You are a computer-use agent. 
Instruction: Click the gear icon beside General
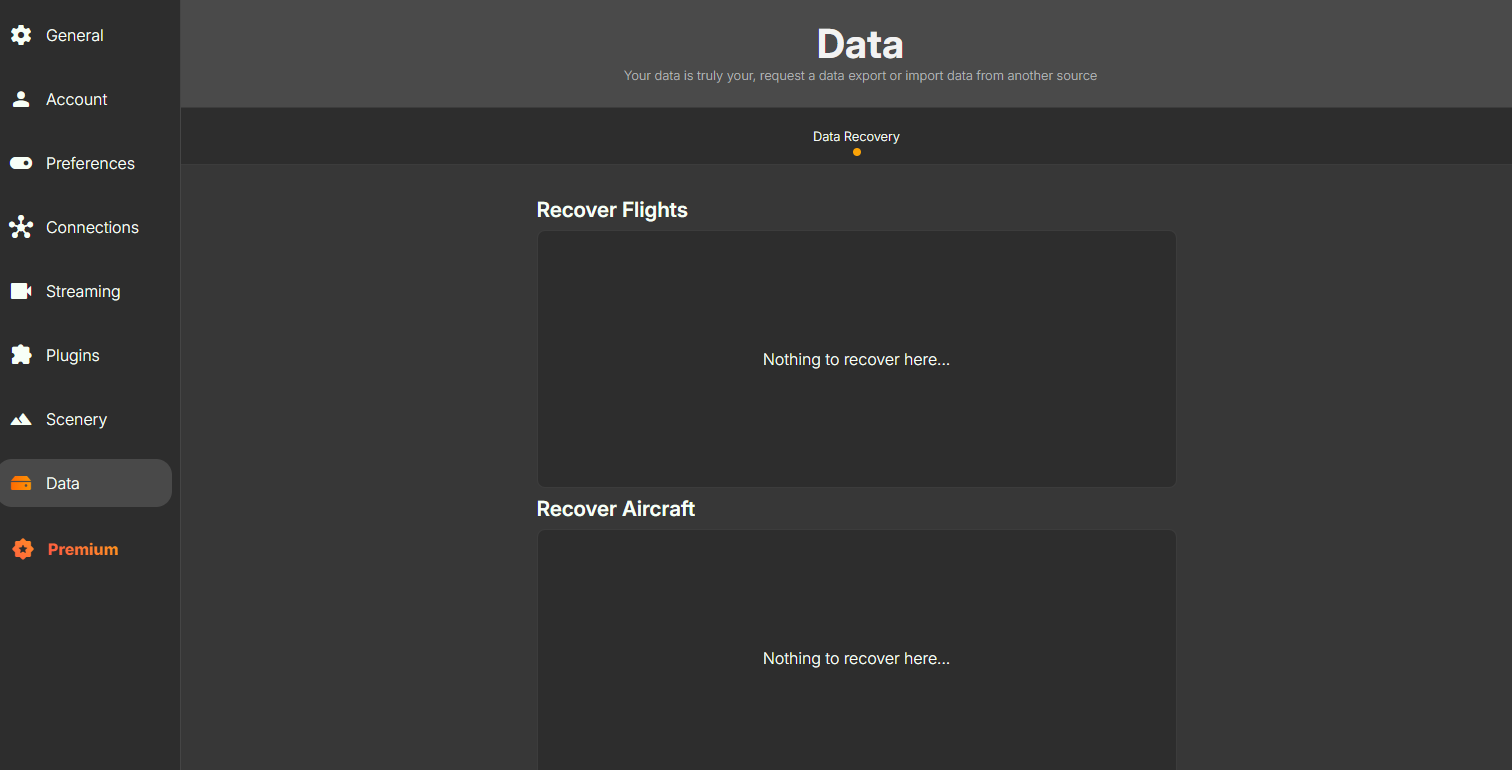coord(21,35)
